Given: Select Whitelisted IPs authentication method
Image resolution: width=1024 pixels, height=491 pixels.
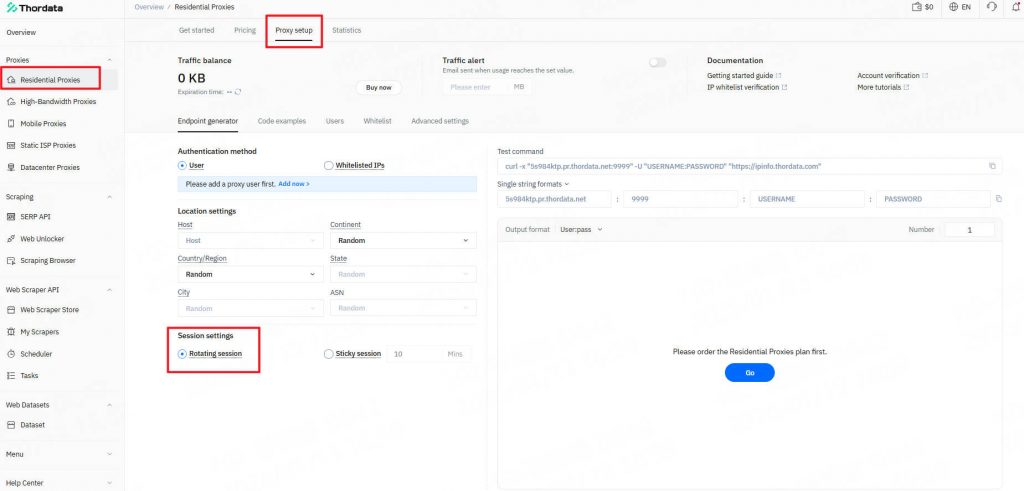Looking at the screenshot, I should click(x=329, y=165).
